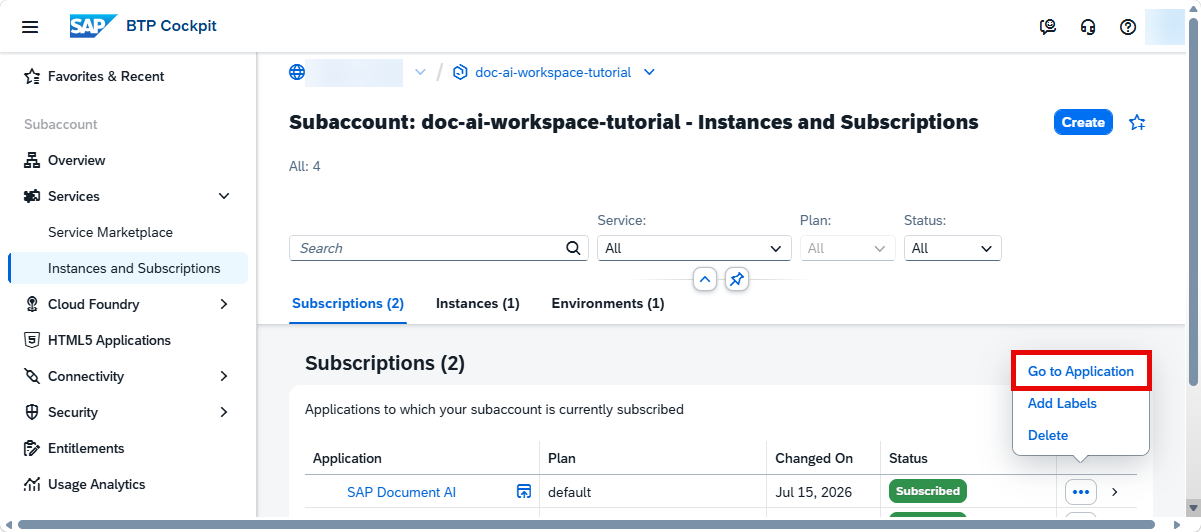This screenshot has width=1201, height=532.
Task: Collapse the Services section chevron
Action: coord(224,196)
